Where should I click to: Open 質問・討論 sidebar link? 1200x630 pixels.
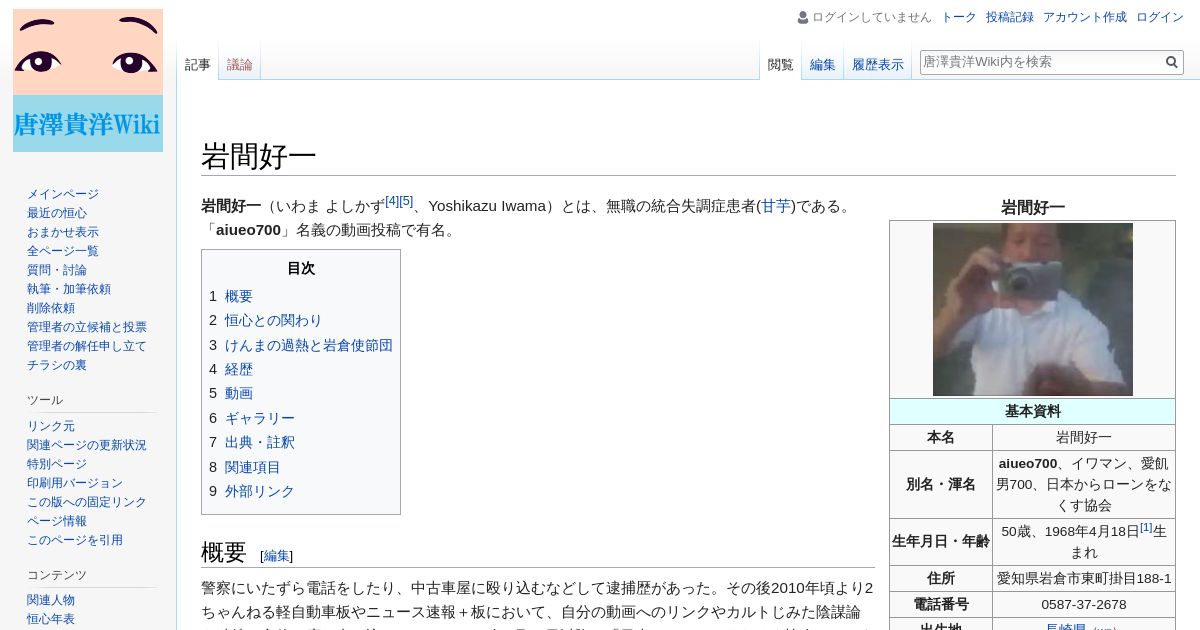pyautogui.click(x=57, y=270)
